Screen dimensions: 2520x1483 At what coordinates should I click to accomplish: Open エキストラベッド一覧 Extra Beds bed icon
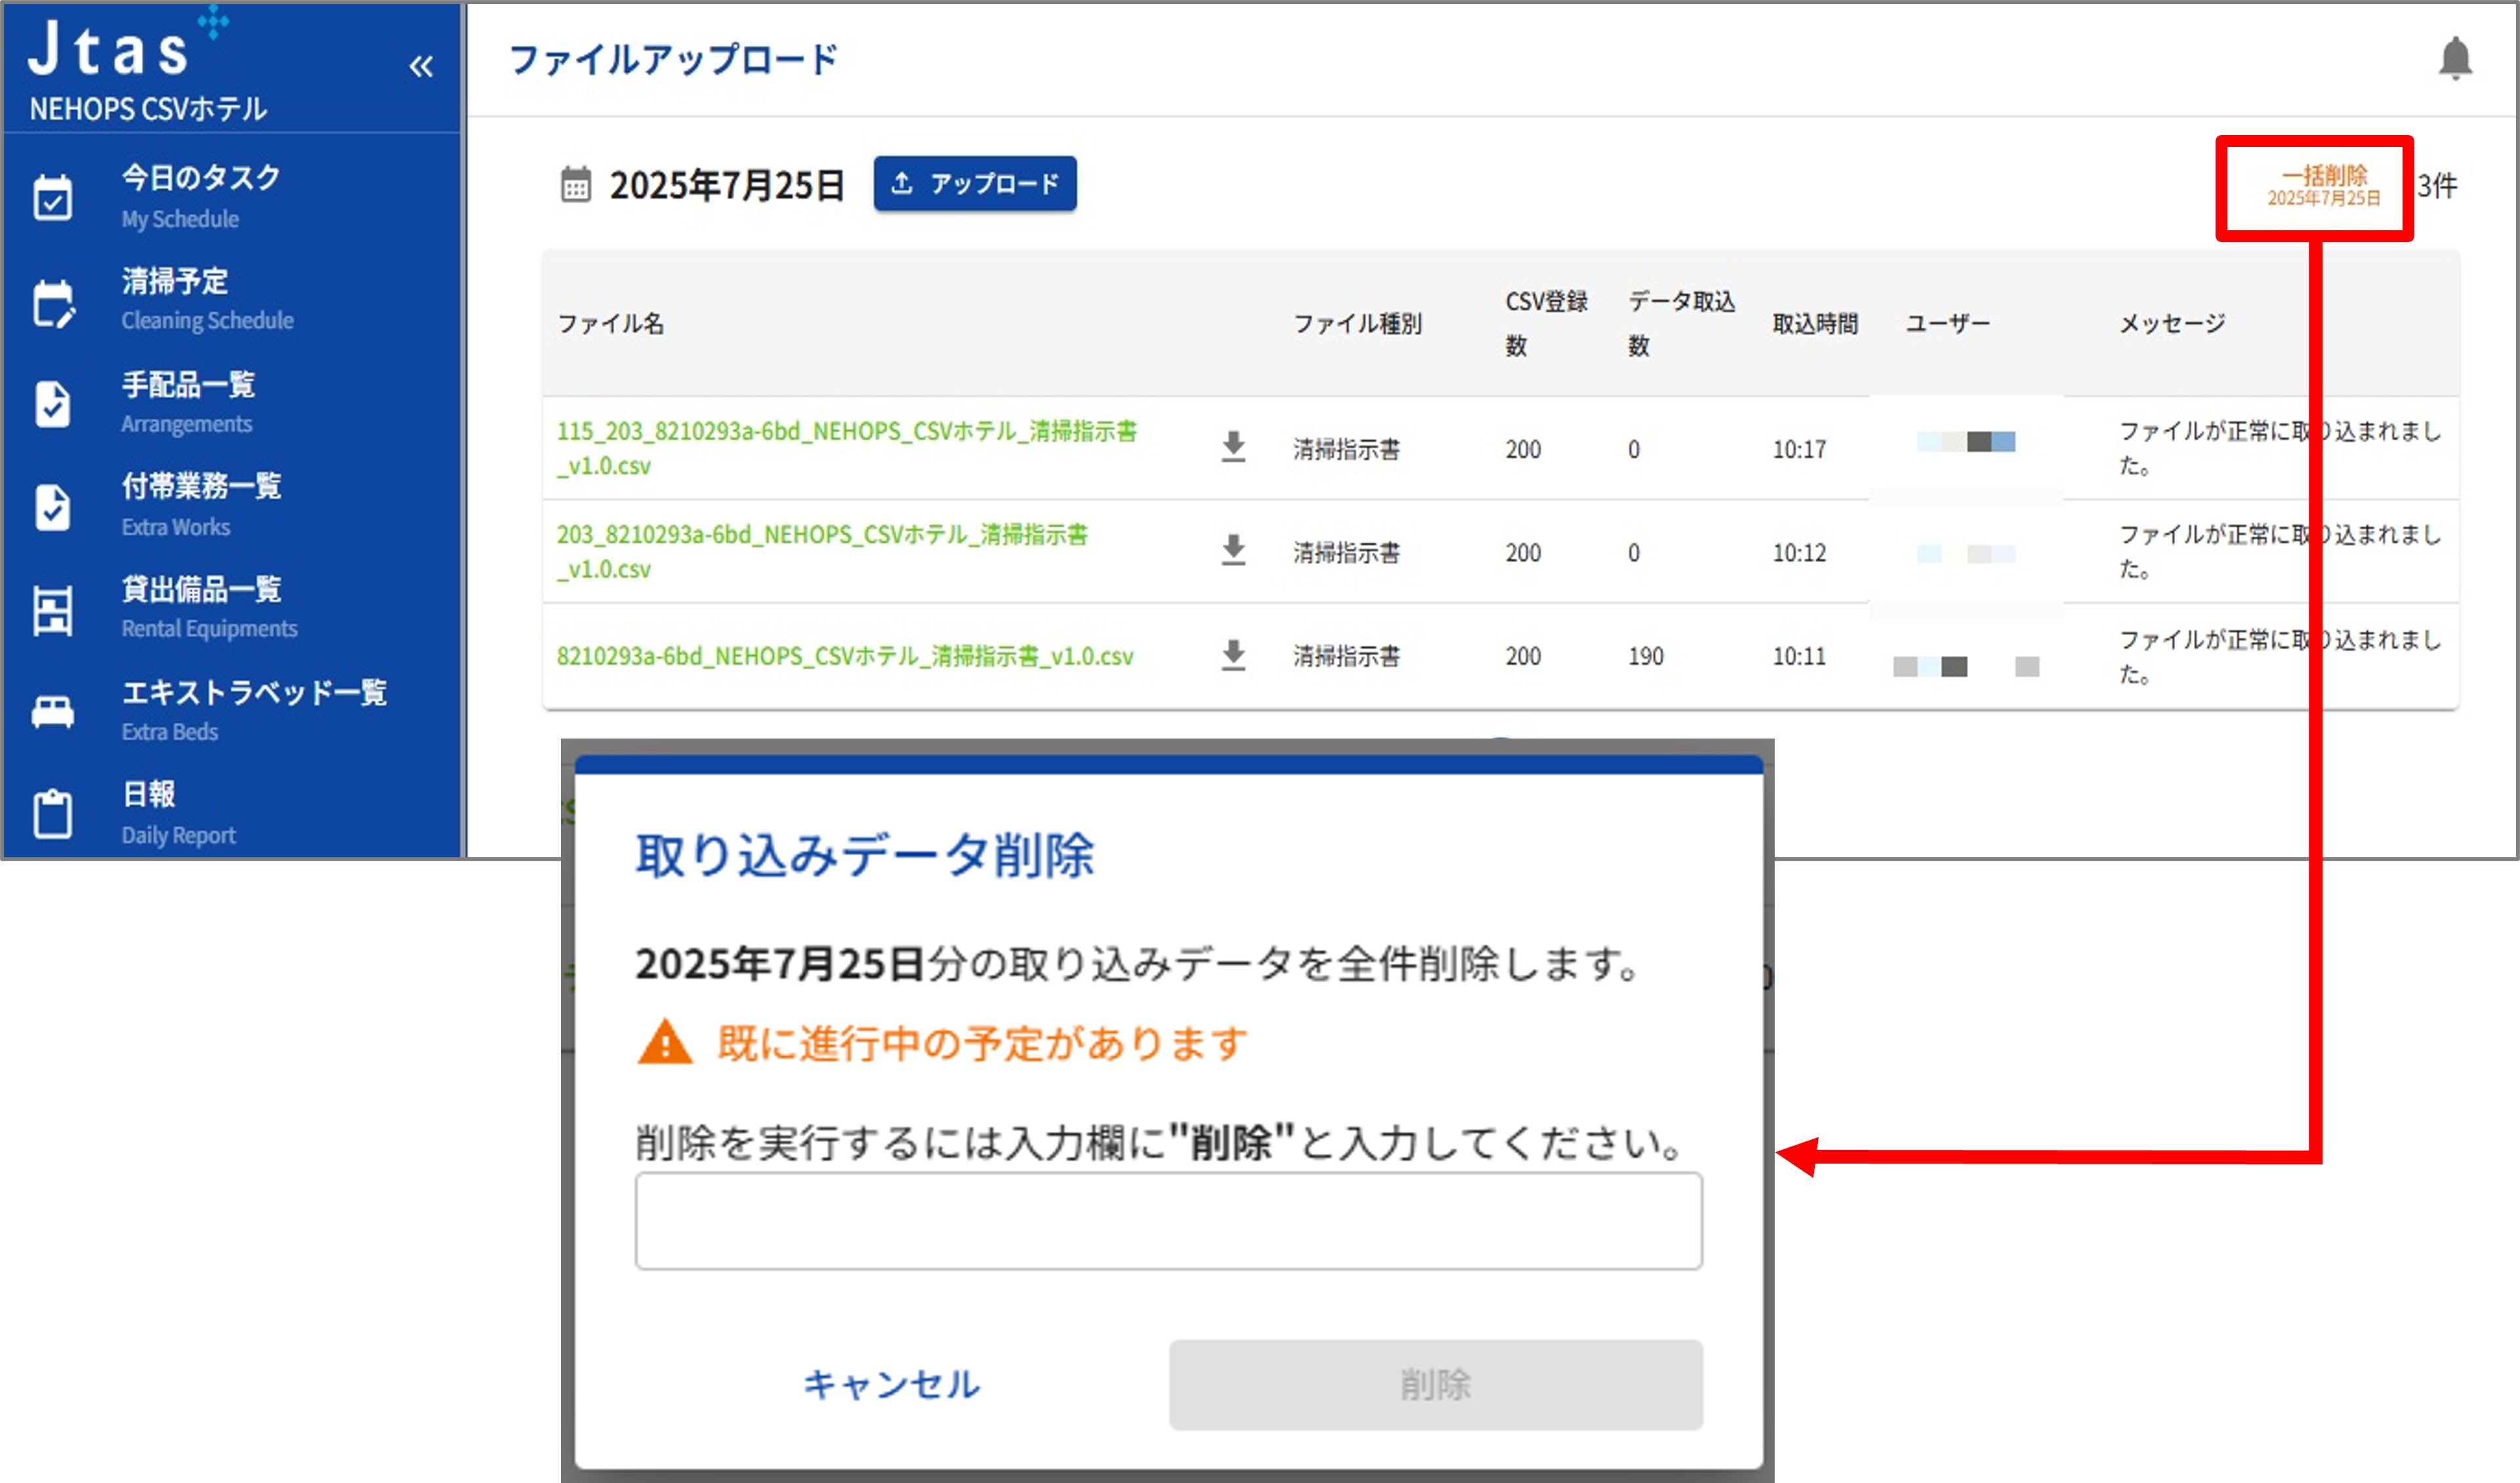(52, 712)
